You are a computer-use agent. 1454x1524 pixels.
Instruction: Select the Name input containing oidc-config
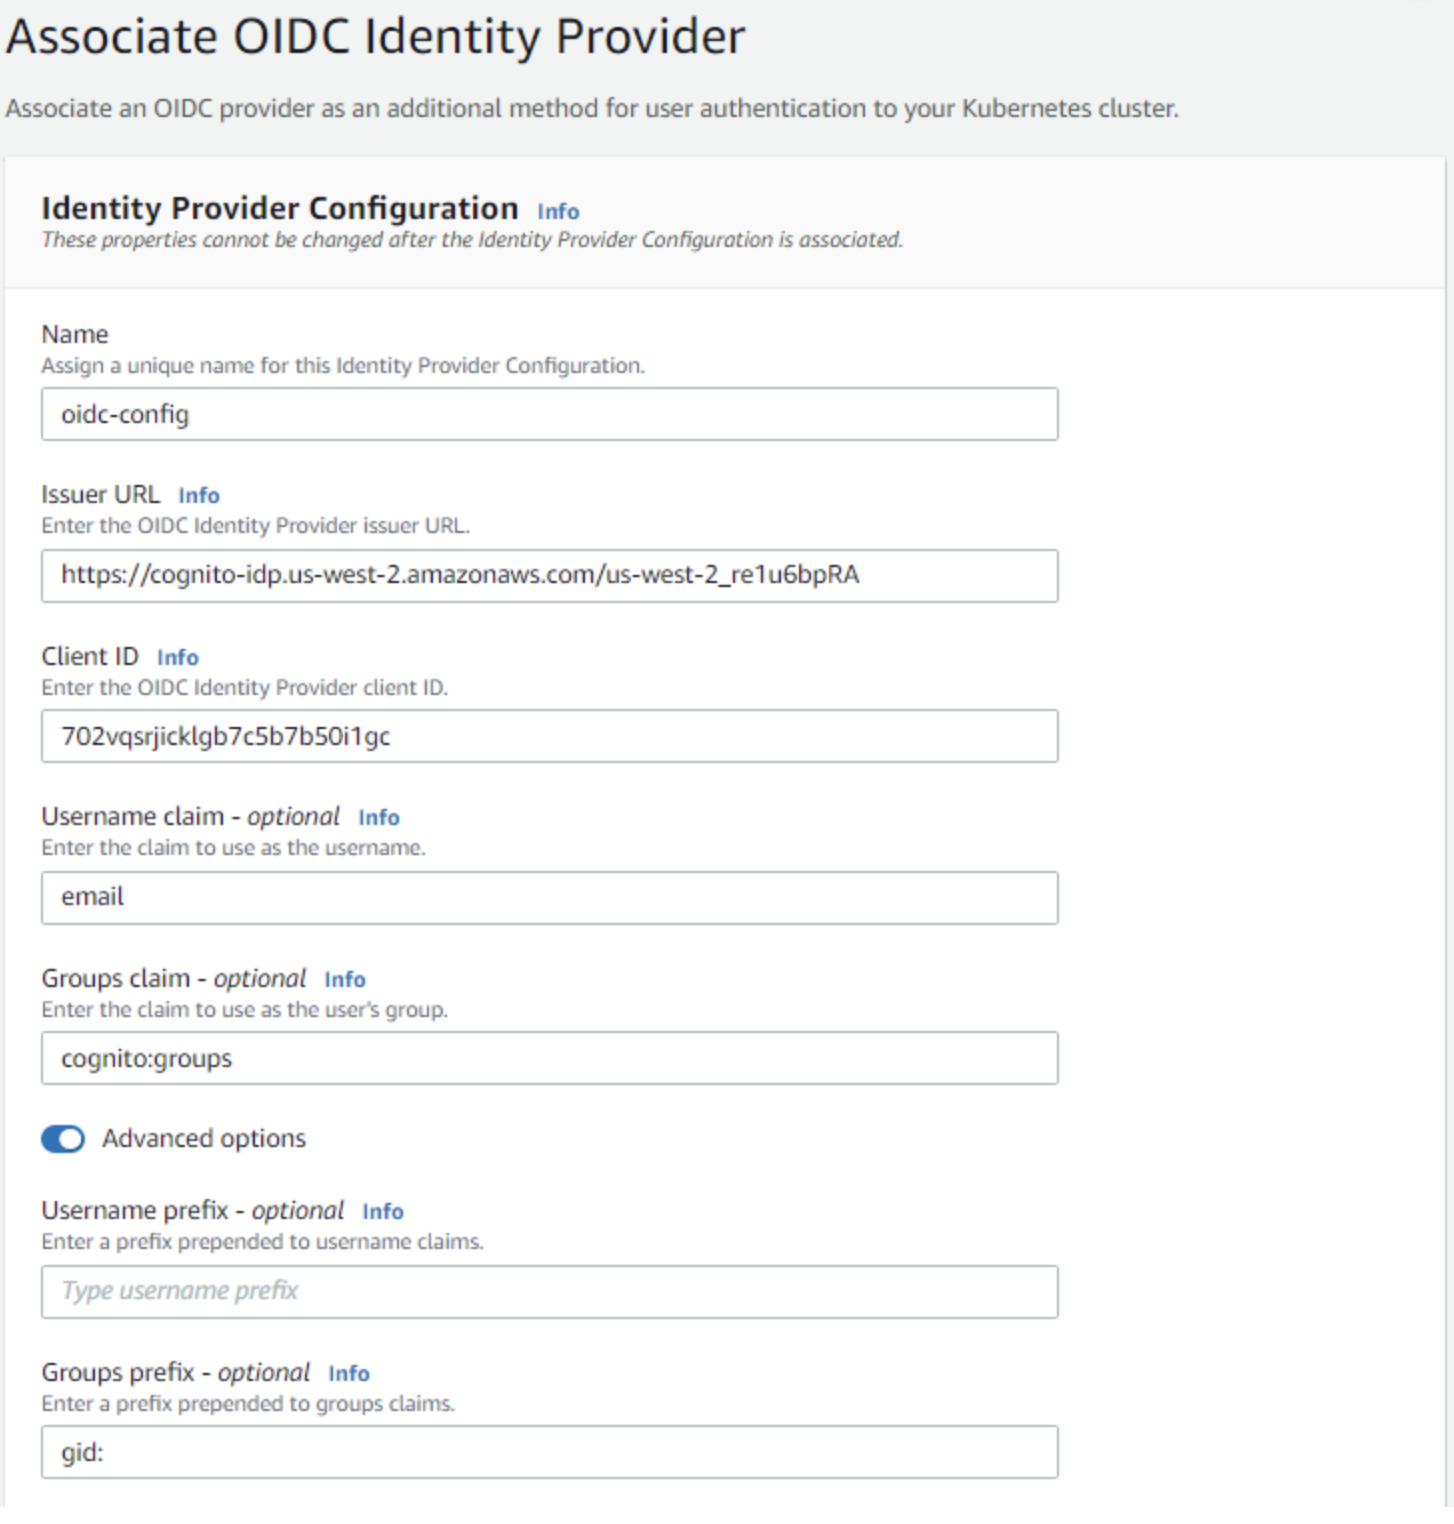[x=549, y=413]
